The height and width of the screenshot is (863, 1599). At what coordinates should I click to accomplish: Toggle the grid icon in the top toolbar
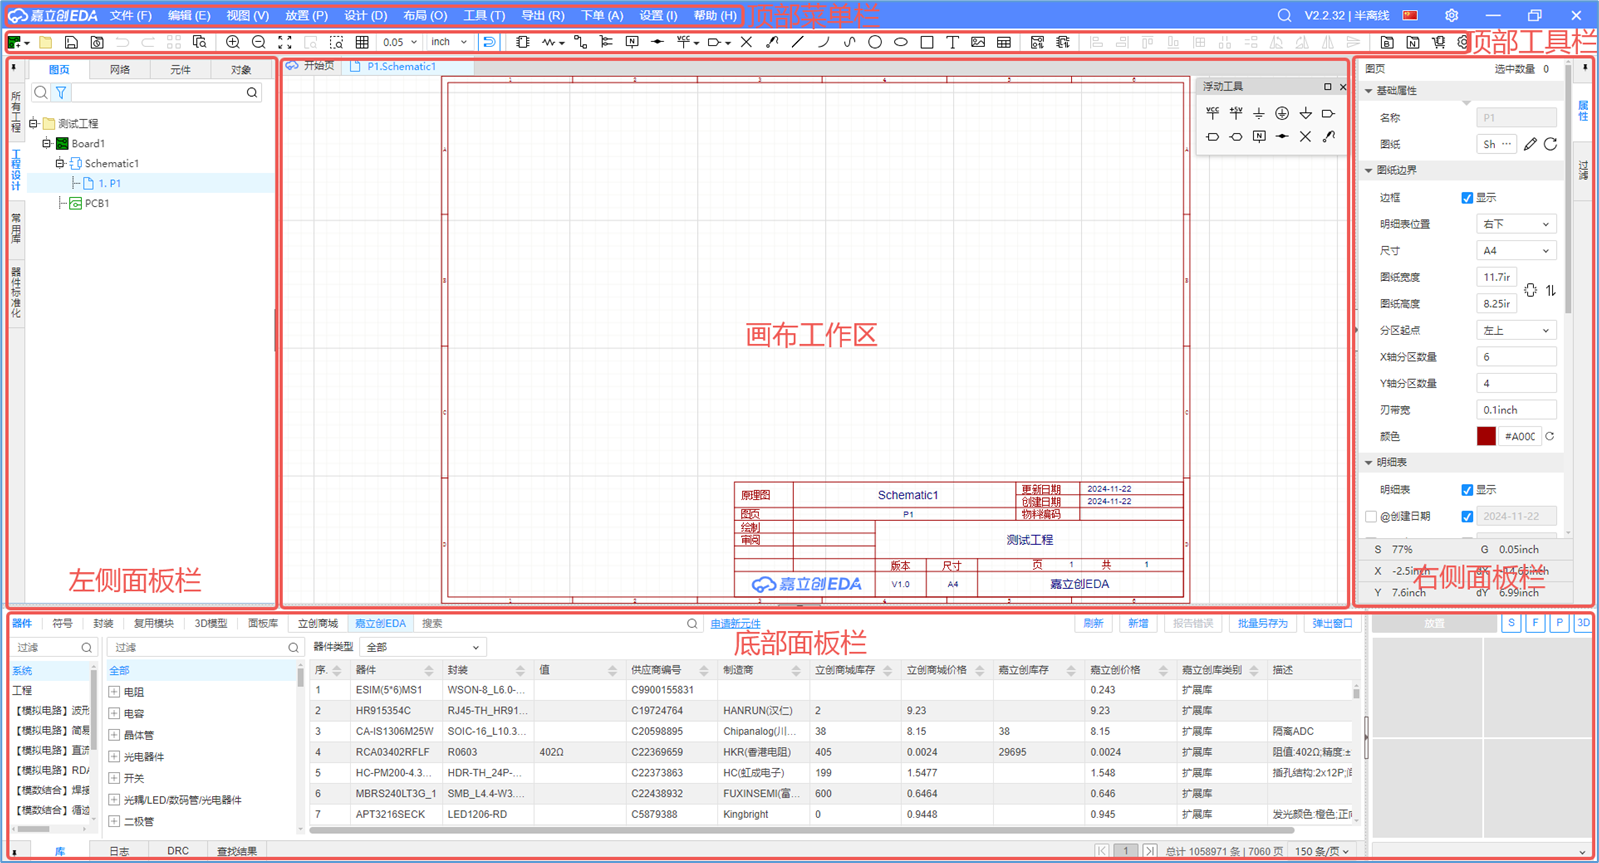tap(362, 43)
